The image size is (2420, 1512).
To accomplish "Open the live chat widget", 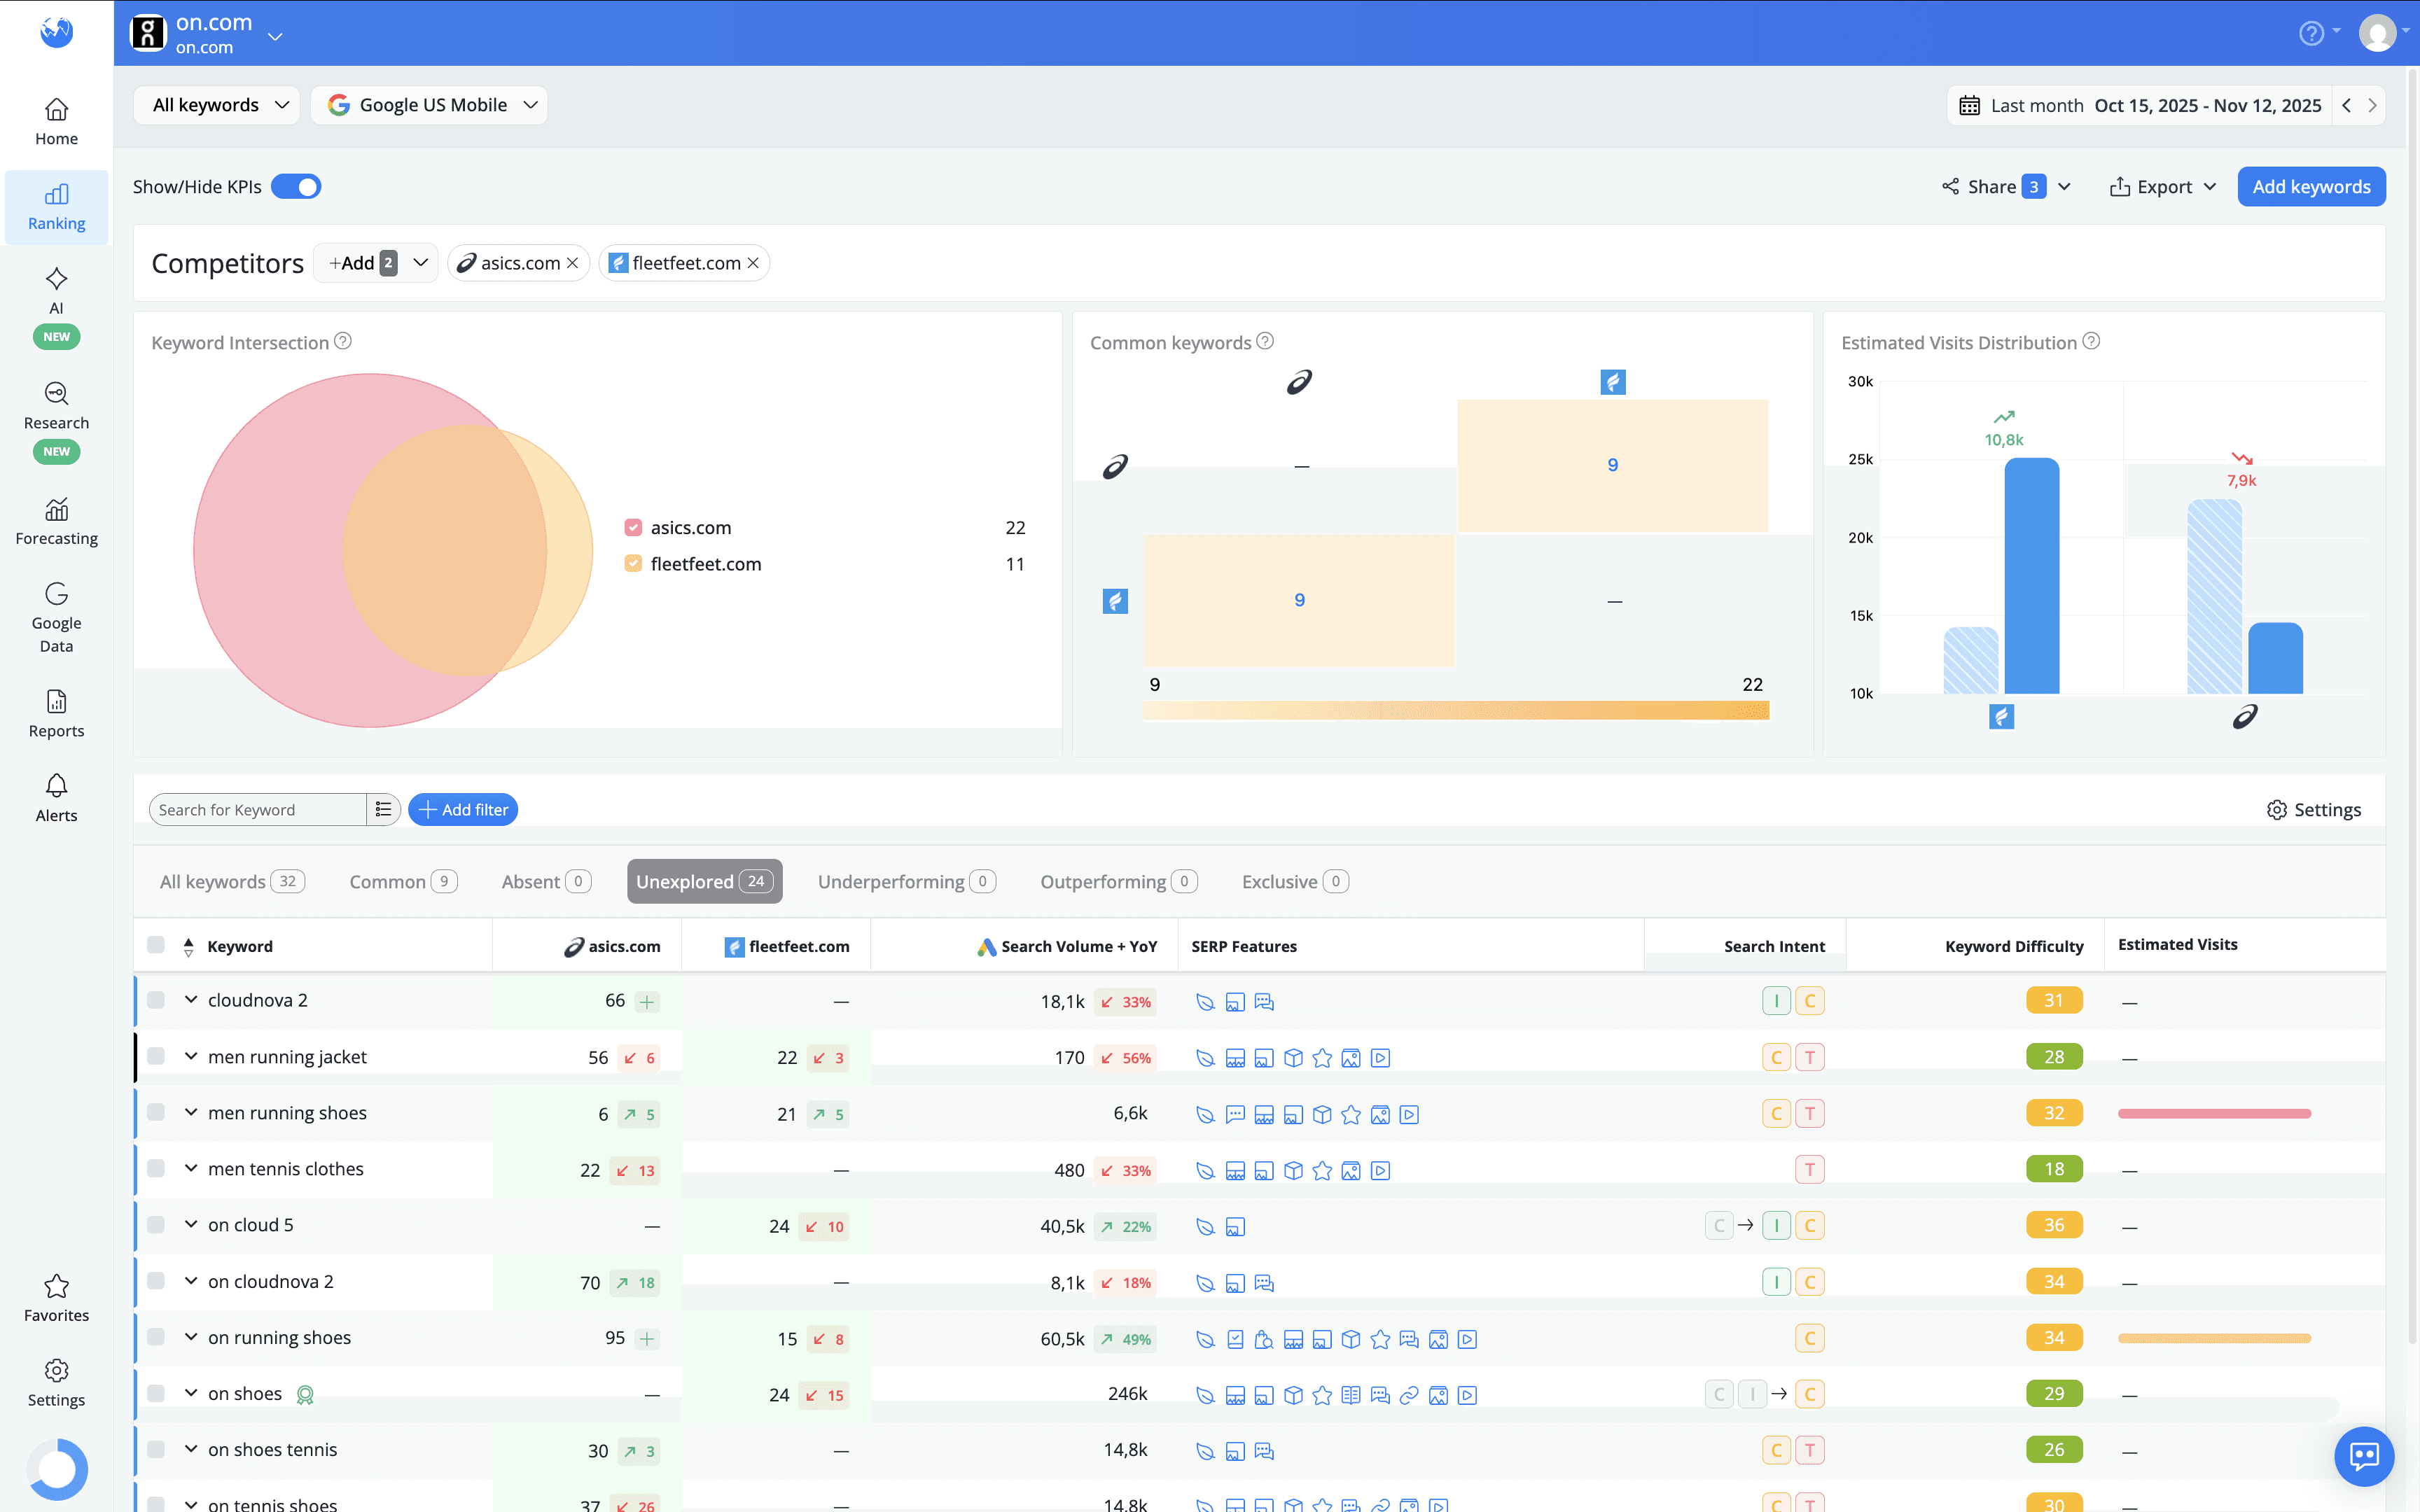I will point(2364,1456).
